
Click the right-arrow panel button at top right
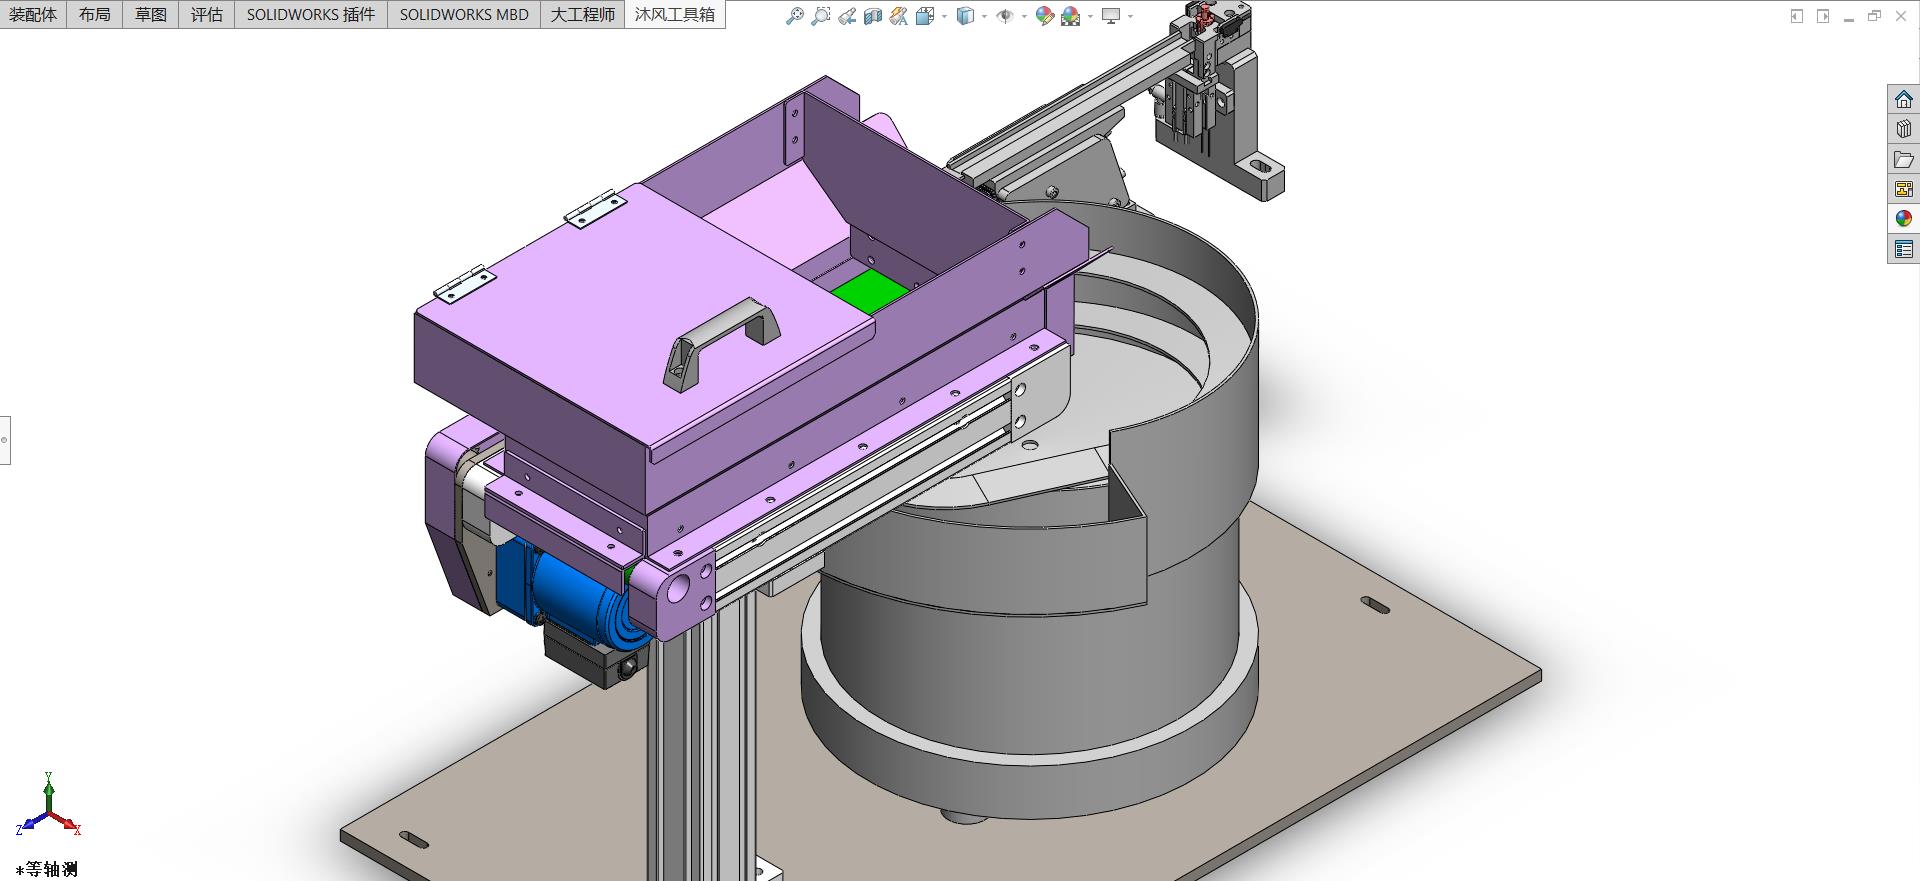tap(1823, 16)
